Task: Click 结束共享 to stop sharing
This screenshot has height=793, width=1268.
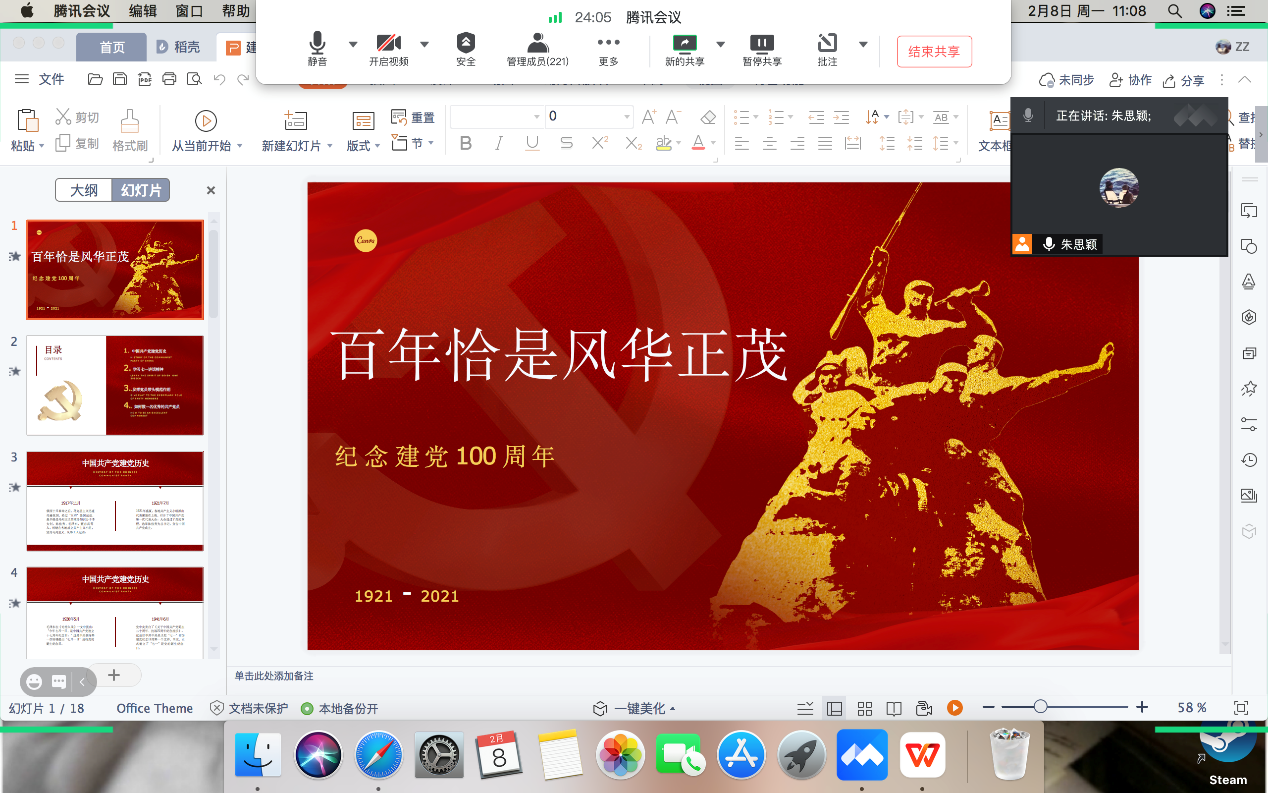Action: coord(934,52)
